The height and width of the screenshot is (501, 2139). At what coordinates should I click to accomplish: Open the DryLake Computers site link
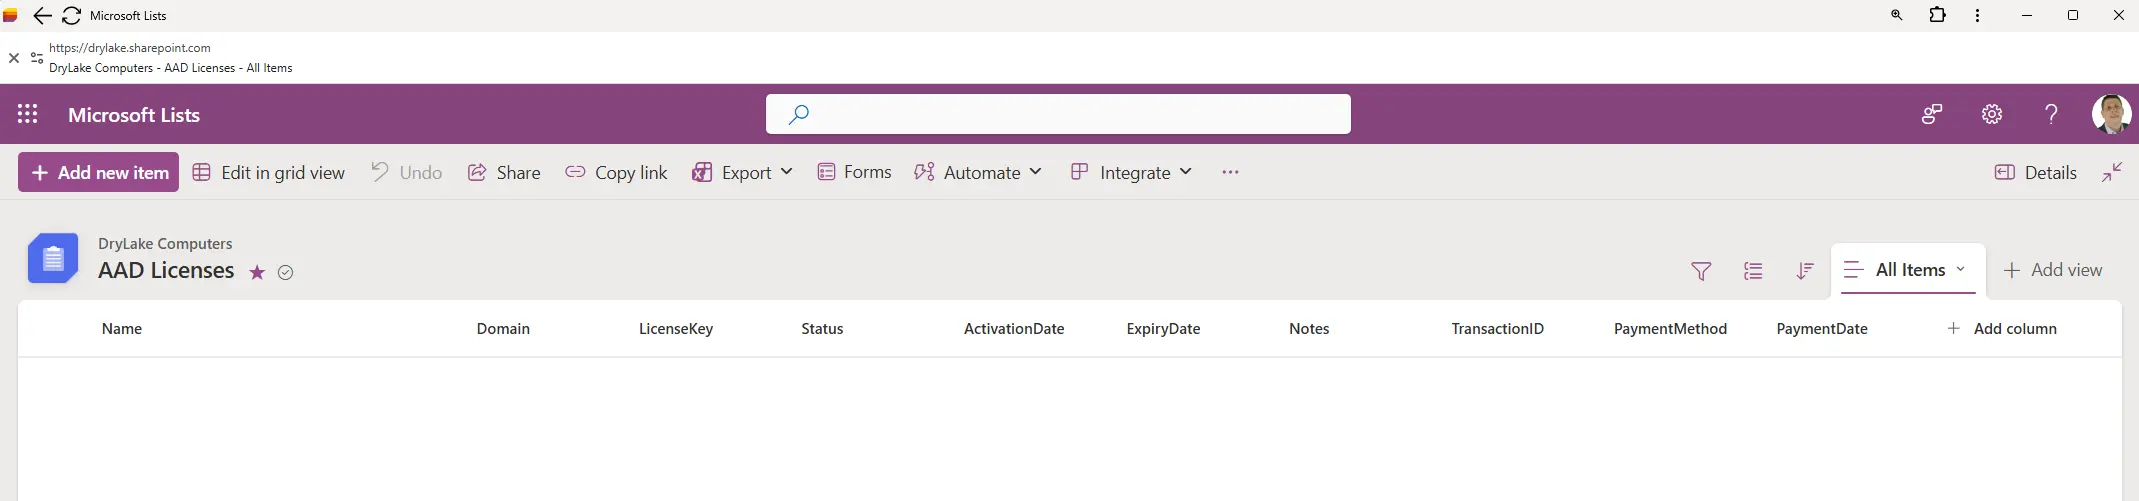coord(165,244)
